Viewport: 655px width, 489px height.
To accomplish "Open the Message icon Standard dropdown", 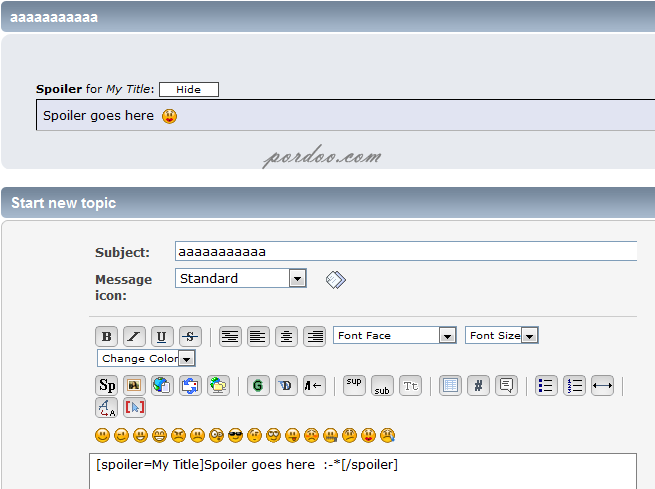I will click(x=241, y=278).
